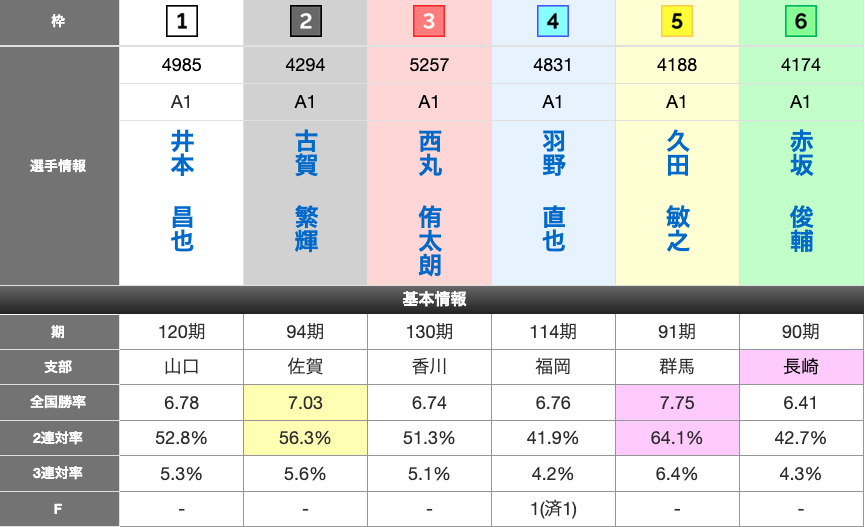Click the green lane 6 number badge
This screenshot has width=865, height=527.
pyautogui.click(x=801, y=21)
